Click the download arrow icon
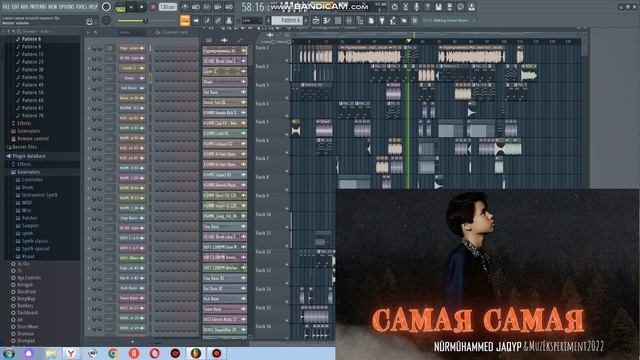This screenshot has height=360, width=640. point(471,7)
